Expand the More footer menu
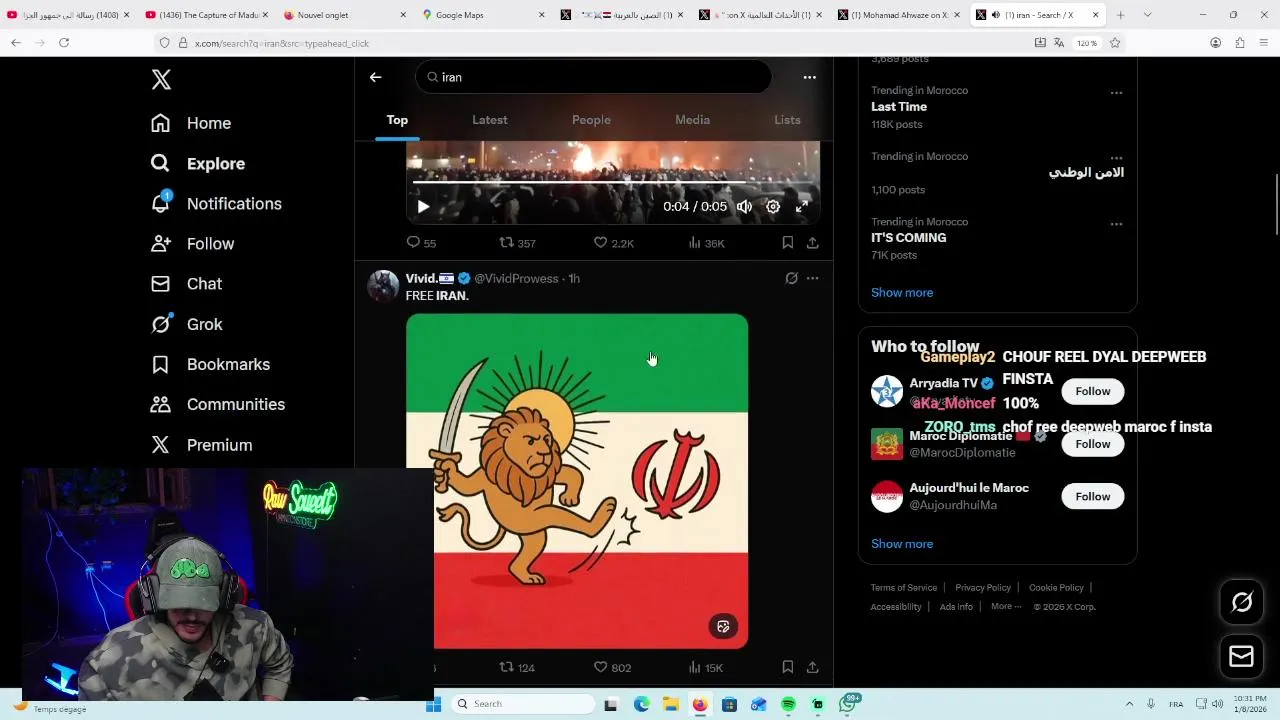The width and height of the screenshot is (1280, 720). click(x=1006, y=607)
